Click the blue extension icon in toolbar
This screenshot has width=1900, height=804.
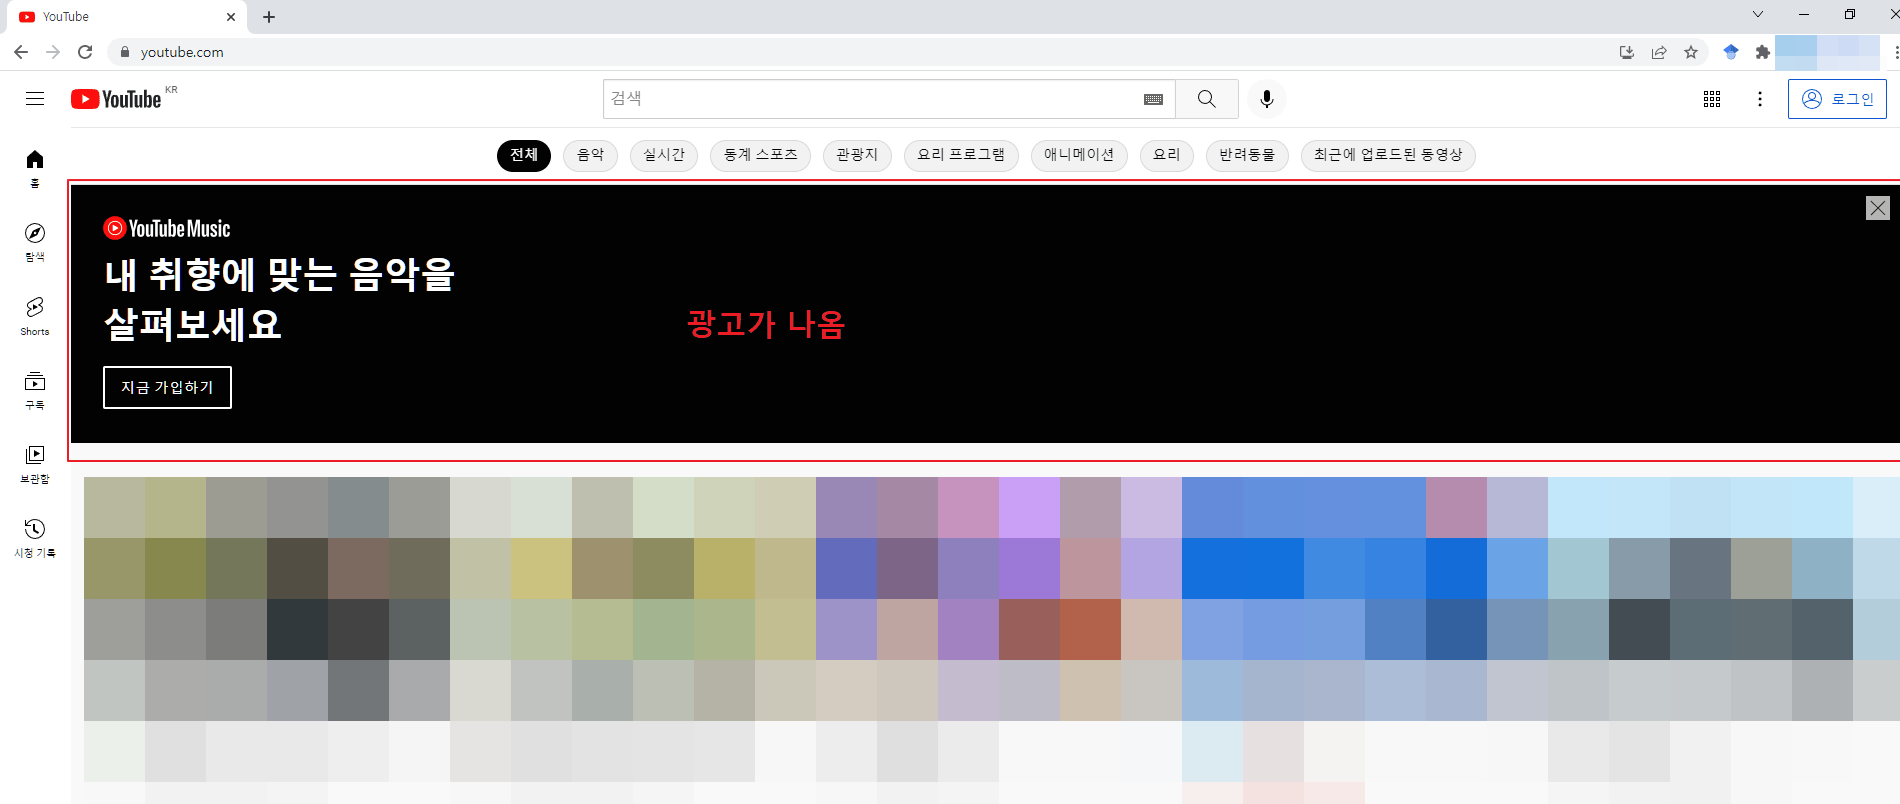coord(1731,52)
